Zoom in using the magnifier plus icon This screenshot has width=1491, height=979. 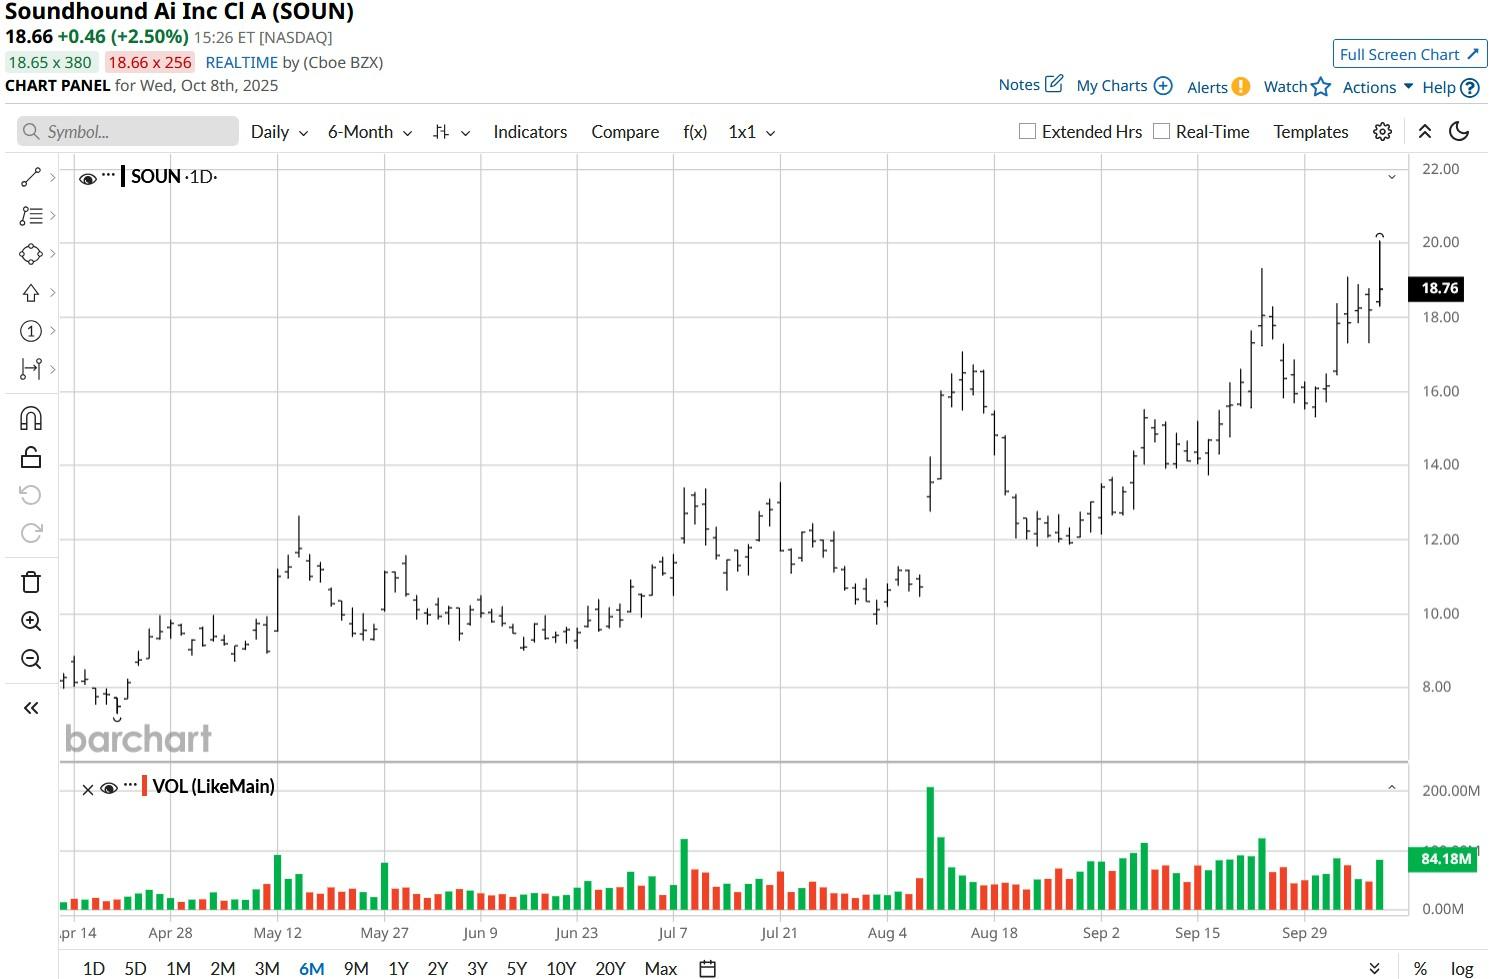pyautogui.click(x=31, y=621)
